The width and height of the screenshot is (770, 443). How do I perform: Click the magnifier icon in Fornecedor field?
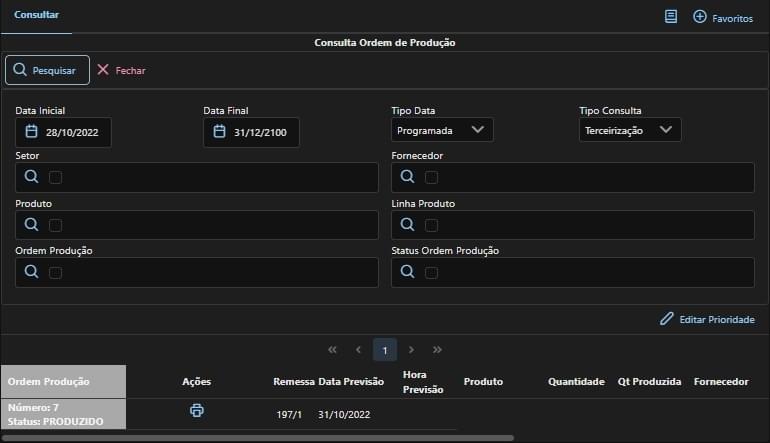[x=407, y=177]
